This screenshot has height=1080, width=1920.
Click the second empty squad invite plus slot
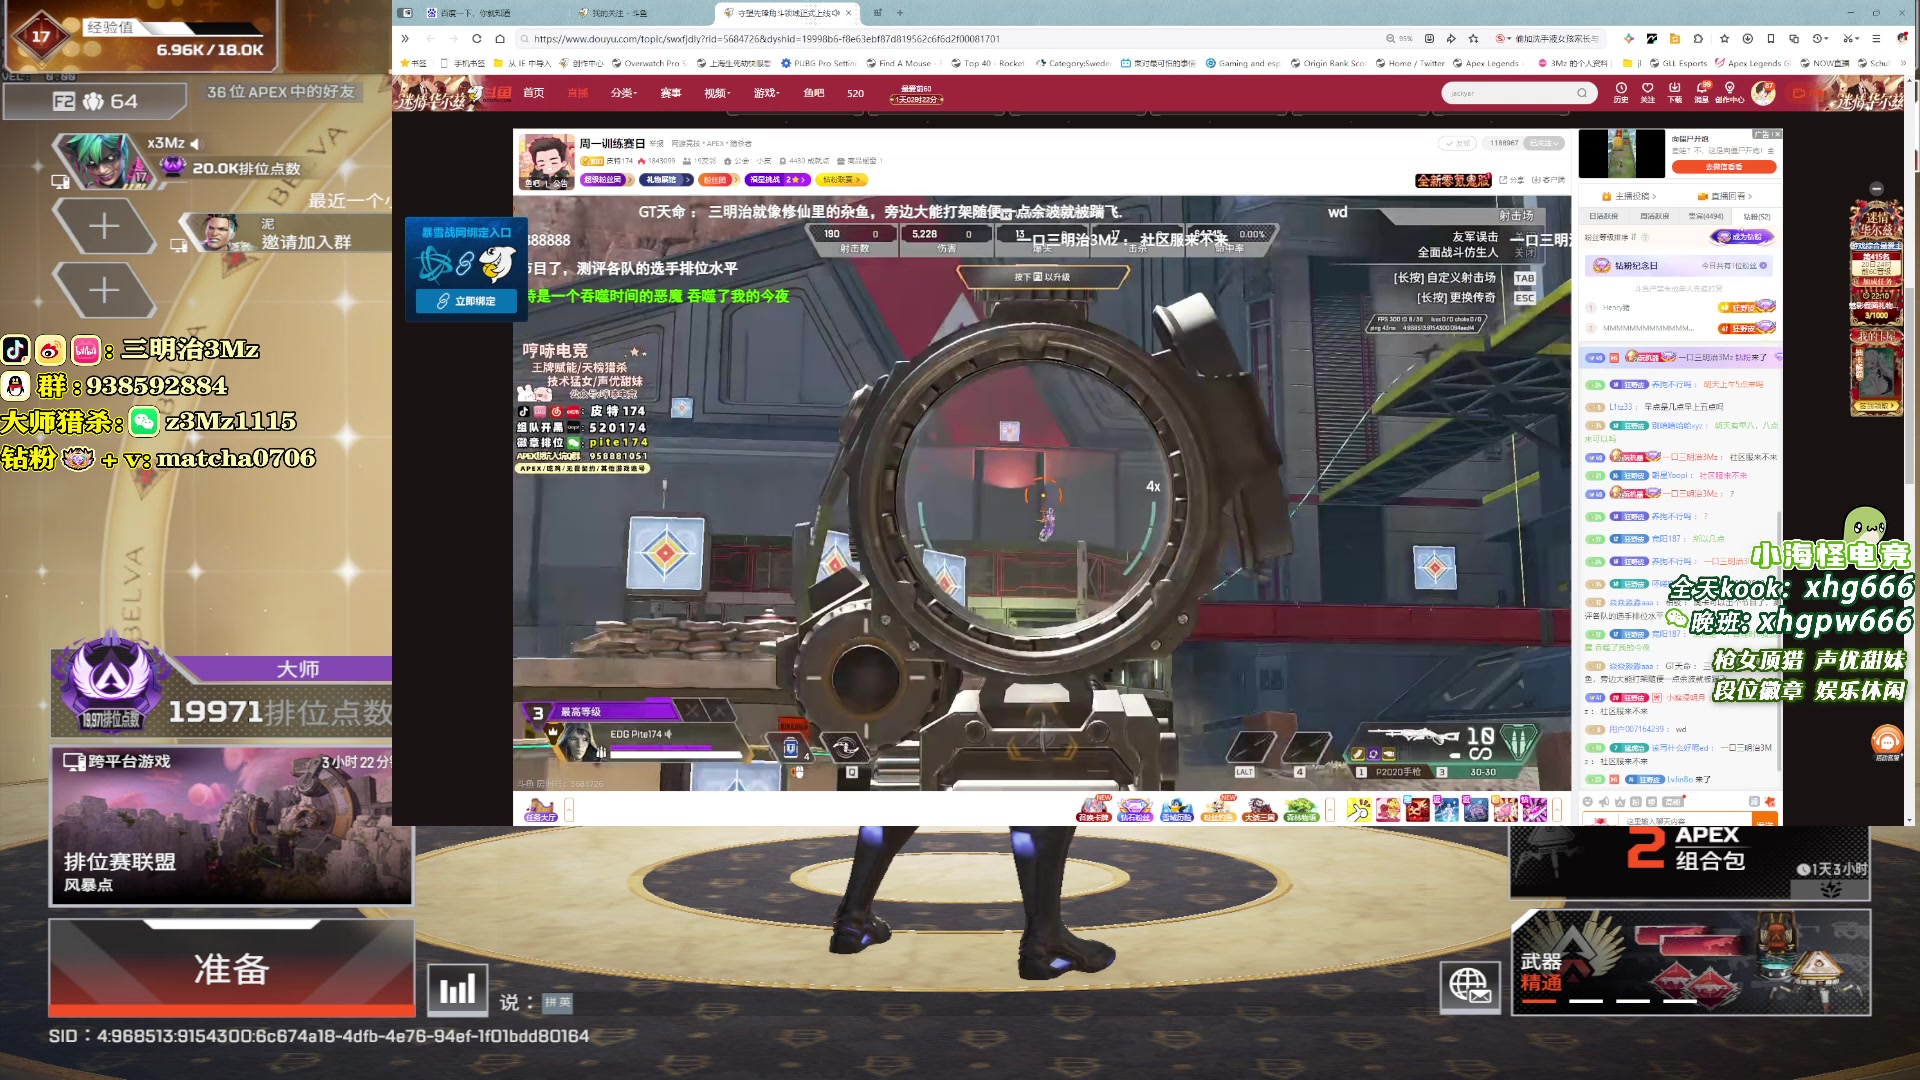pos(104,291)
